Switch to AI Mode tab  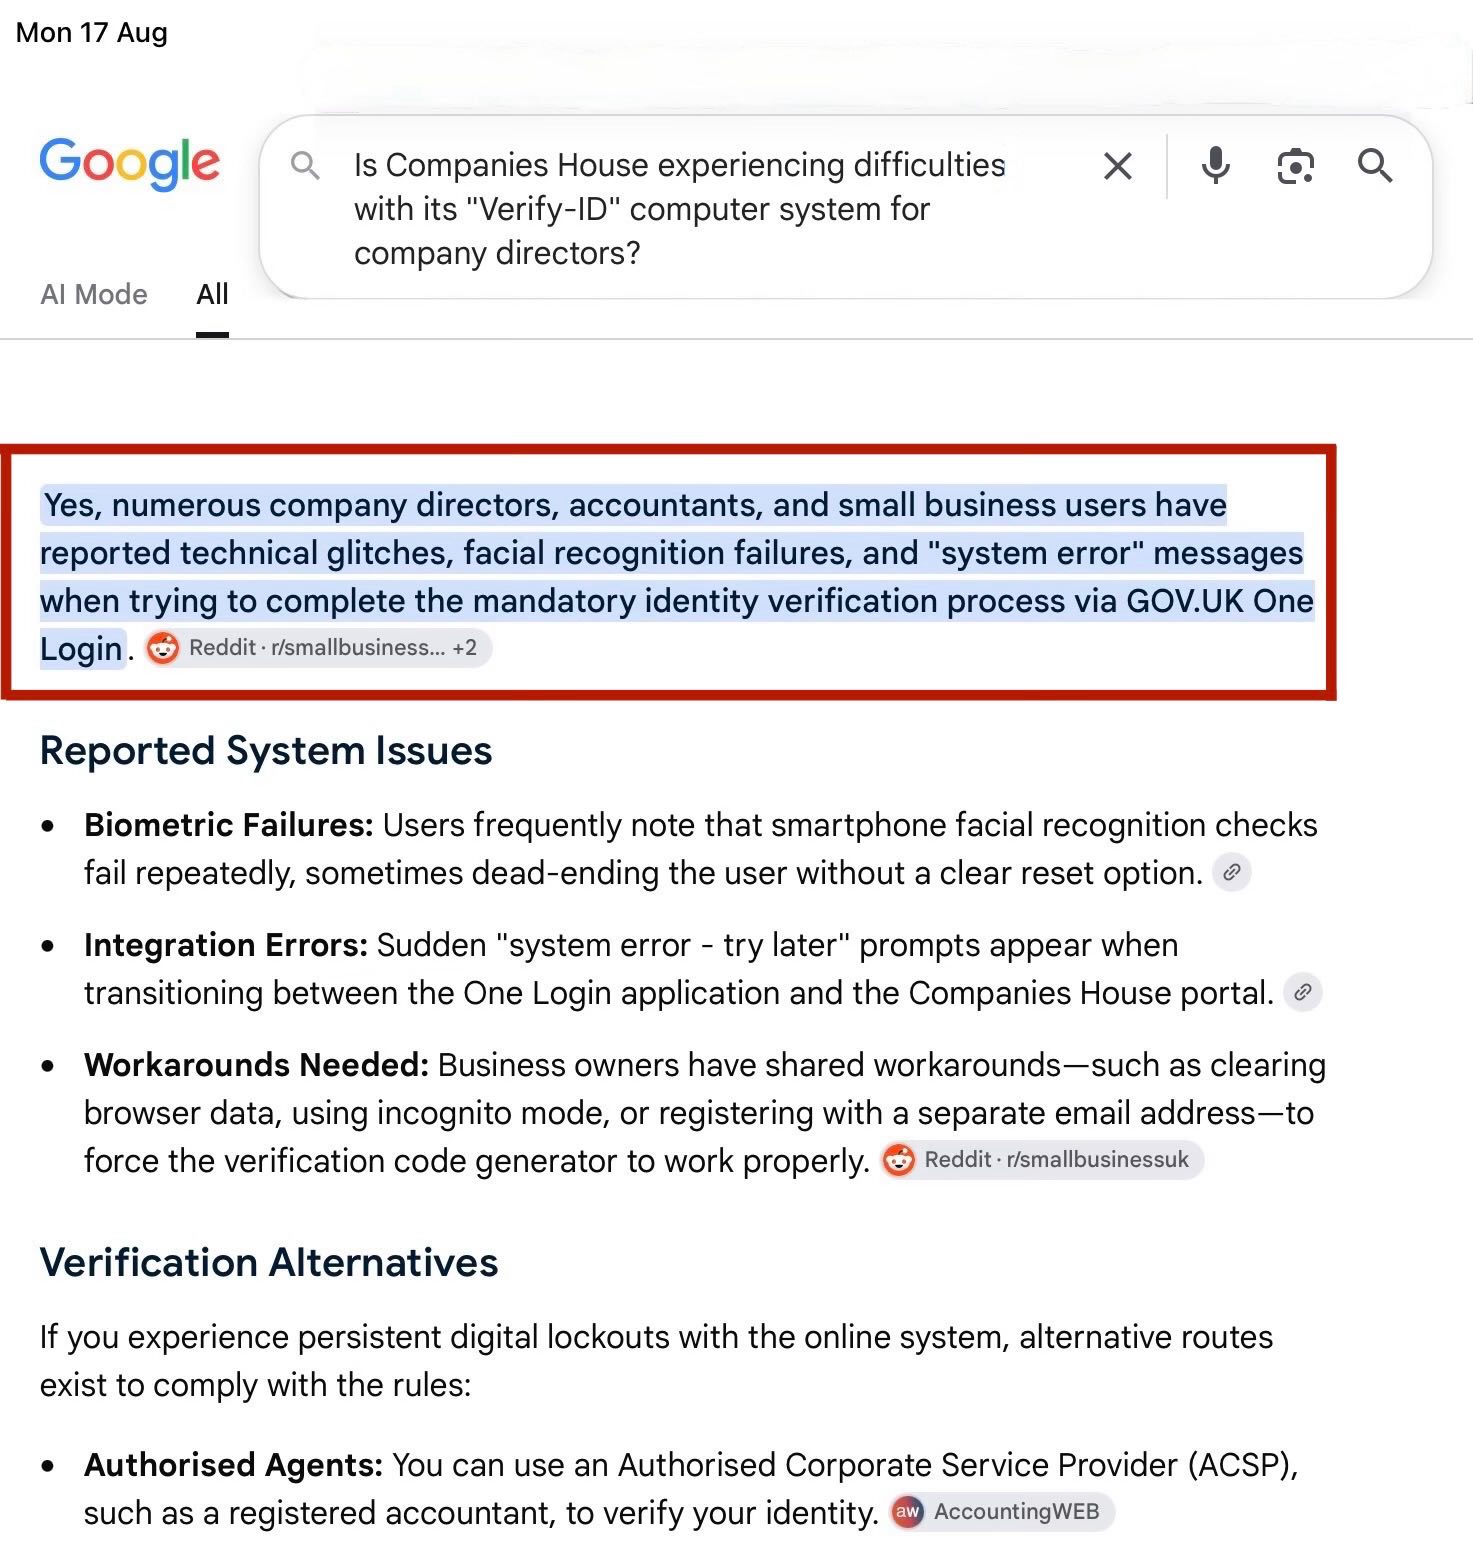94,294
